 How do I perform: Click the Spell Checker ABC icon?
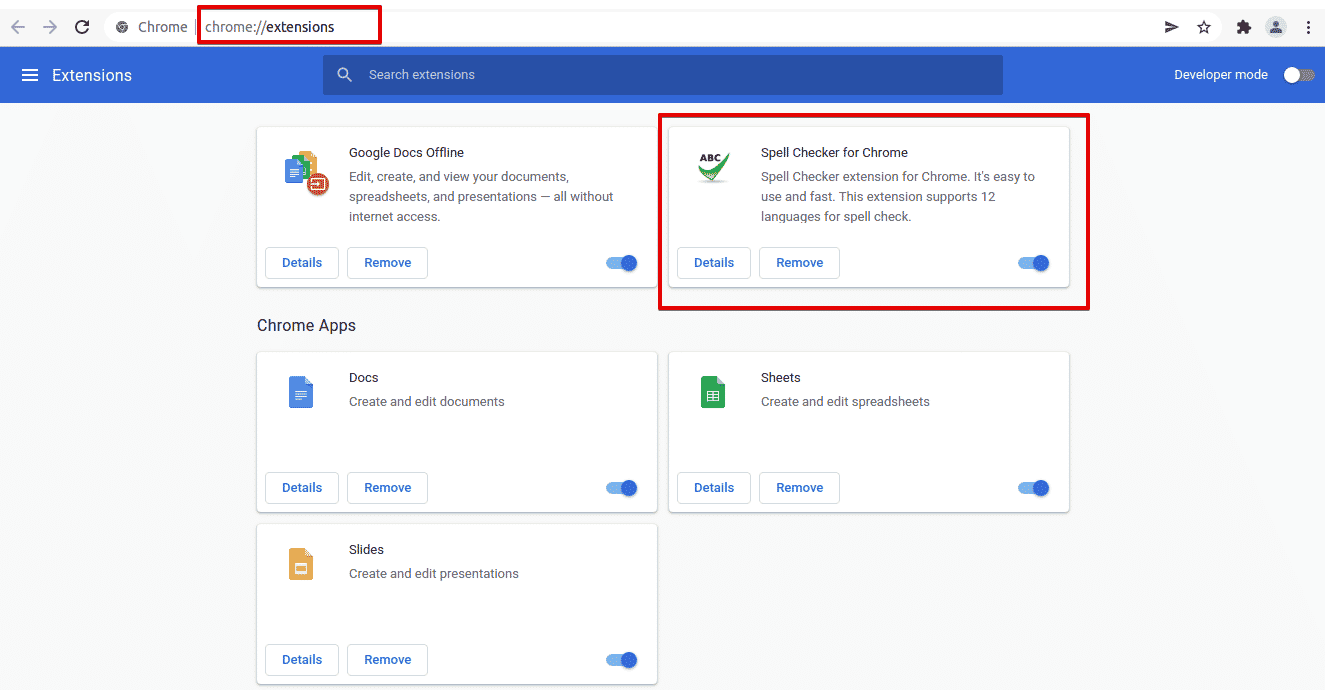coord(713,167)
